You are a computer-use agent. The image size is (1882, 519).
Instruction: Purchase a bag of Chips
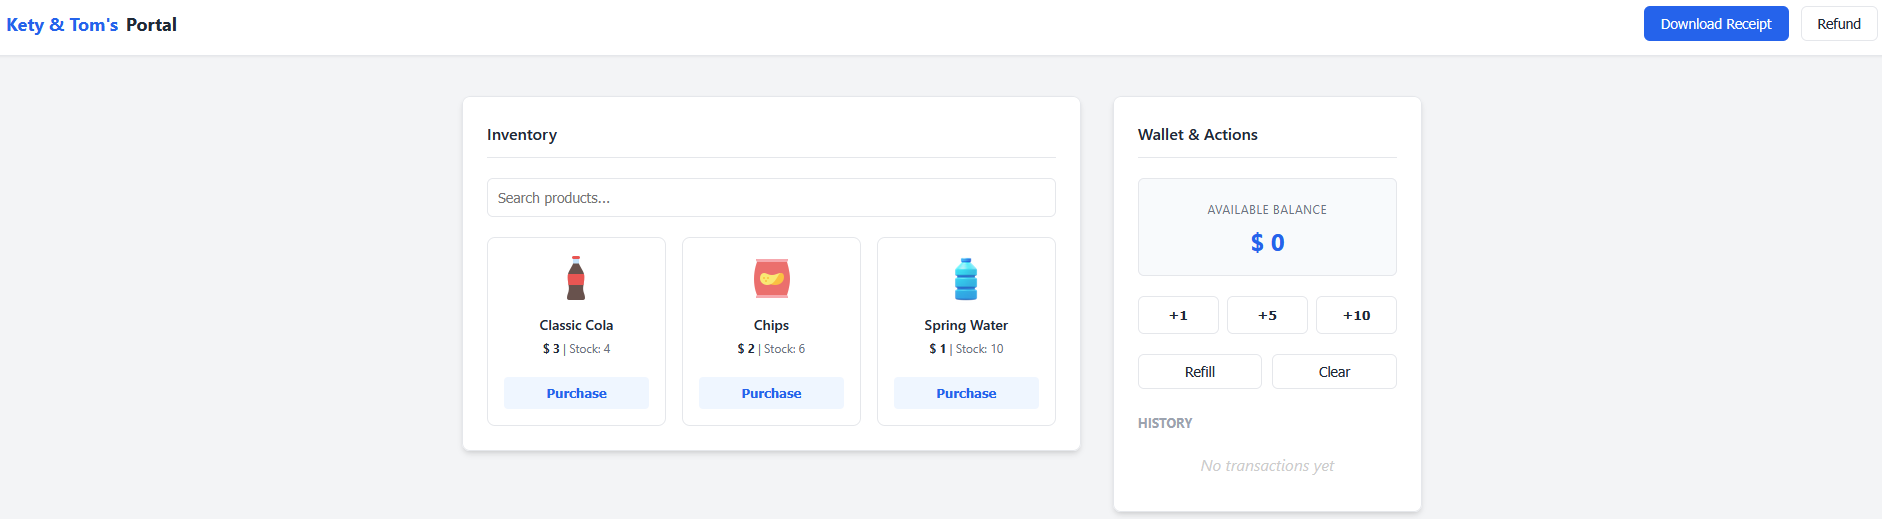(771, 393)
